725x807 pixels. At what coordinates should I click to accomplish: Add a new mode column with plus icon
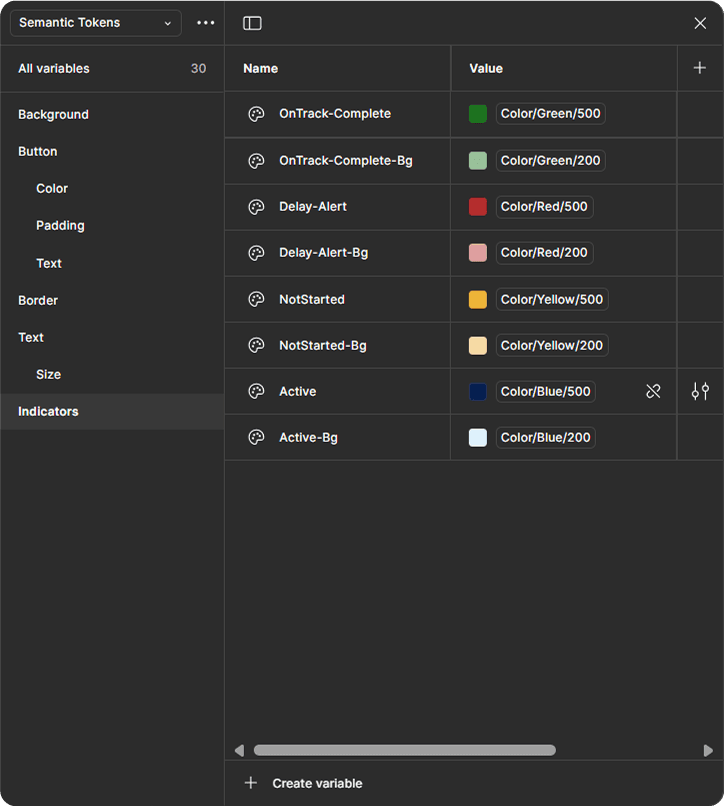[x=699, y=68]
